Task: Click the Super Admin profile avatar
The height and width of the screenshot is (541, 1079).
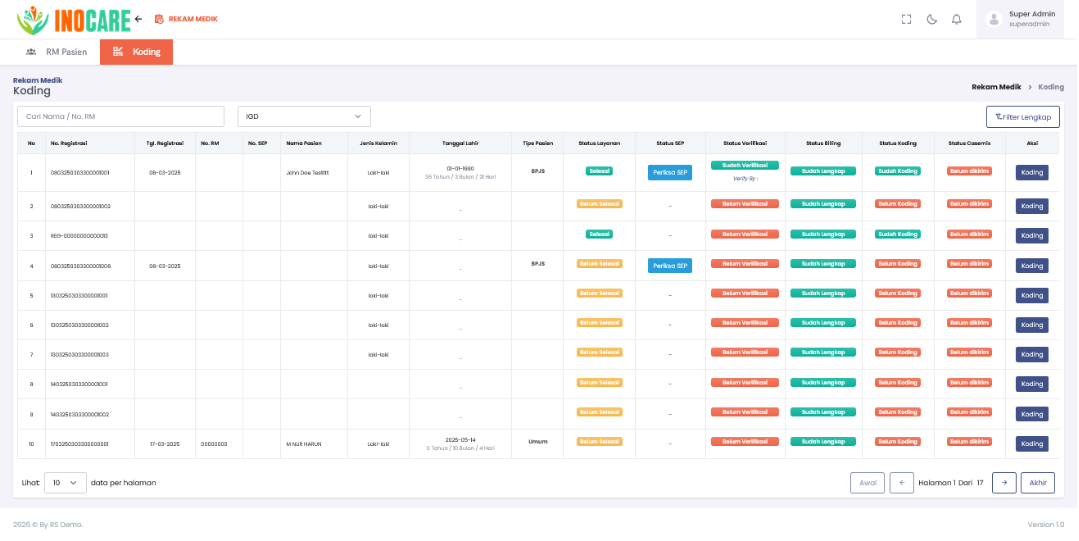Action: click(x=994, y=19)
